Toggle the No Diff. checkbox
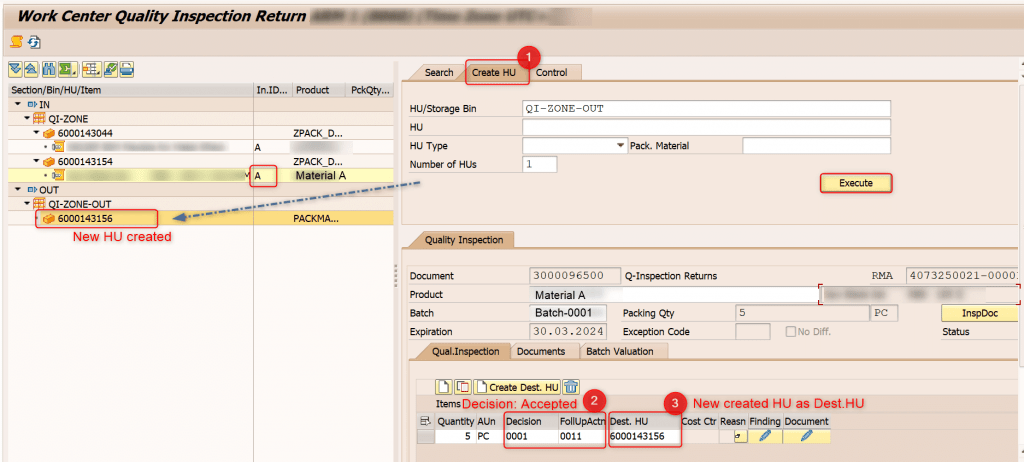The image size is (1024, 462). [x=791, y=332]
